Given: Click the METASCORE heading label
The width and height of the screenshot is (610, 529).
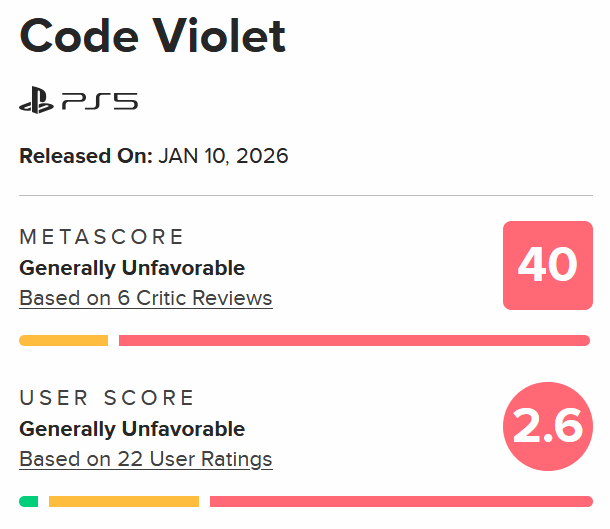Looking at the screenshot, I should 102,237.
